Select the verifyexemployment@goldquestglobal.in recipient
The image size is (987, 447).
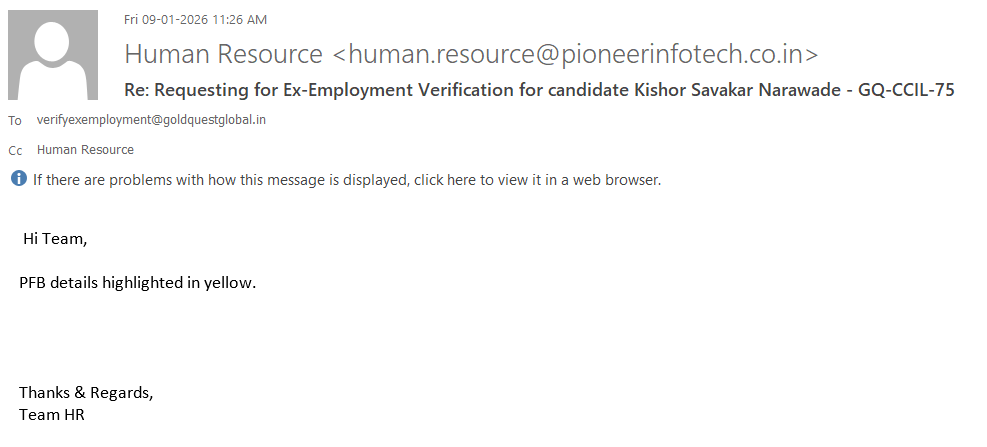tap(151, 120)
